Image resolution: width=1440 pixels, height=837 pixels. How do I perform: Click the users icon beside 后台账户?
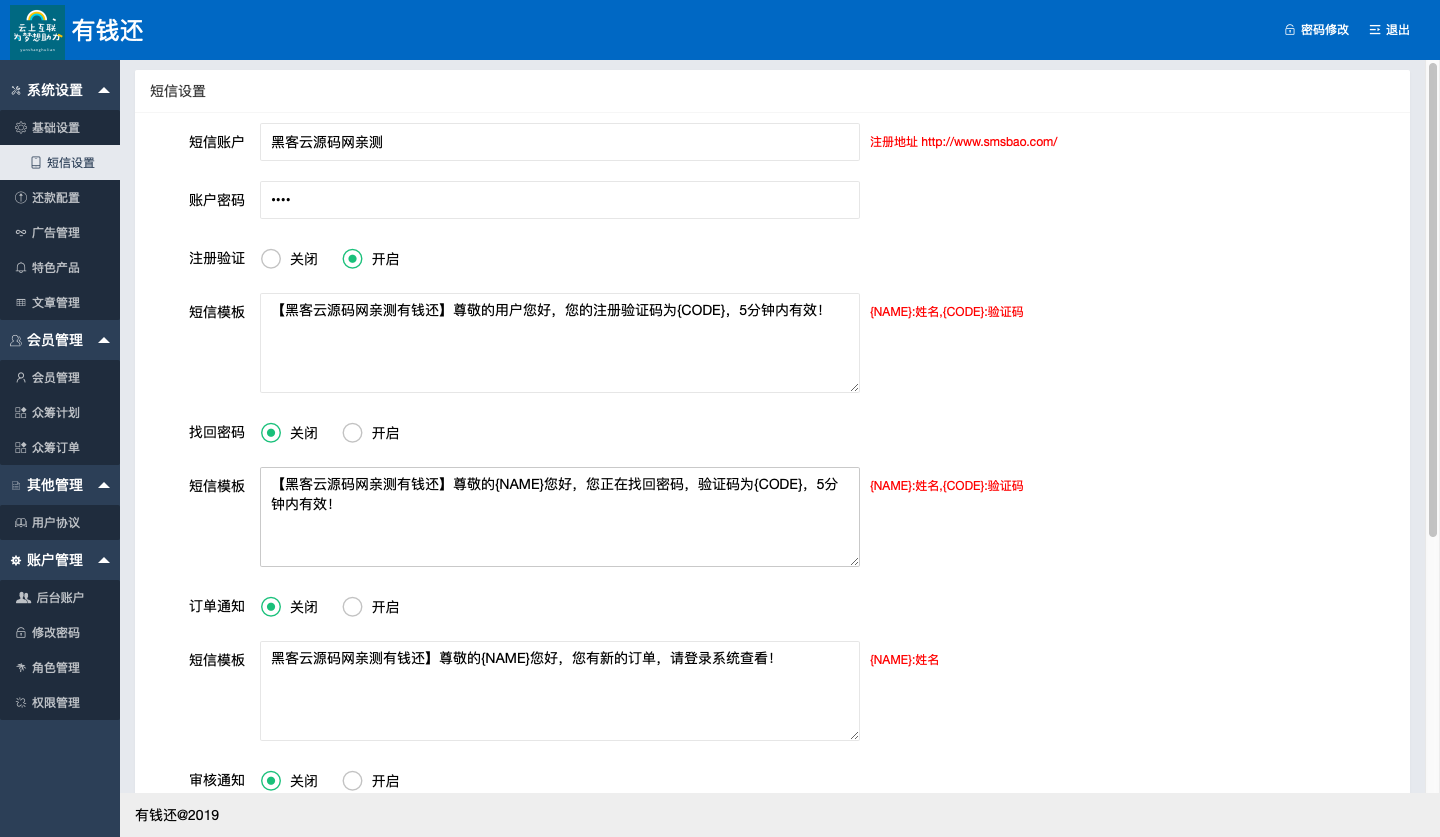pos(23,598)
